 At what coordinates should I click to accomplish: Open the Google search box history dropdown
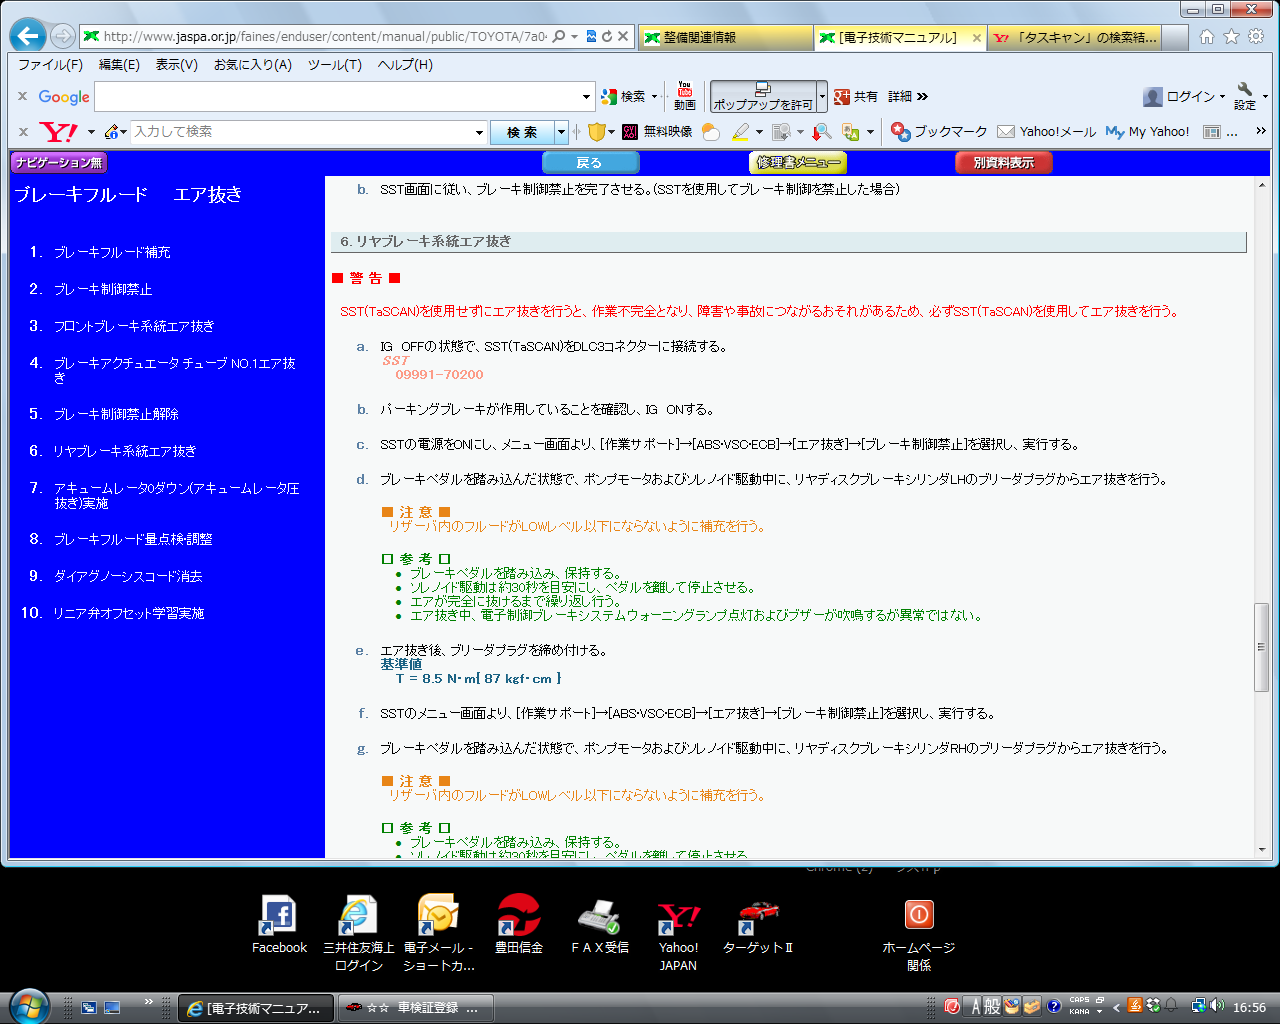587,96
